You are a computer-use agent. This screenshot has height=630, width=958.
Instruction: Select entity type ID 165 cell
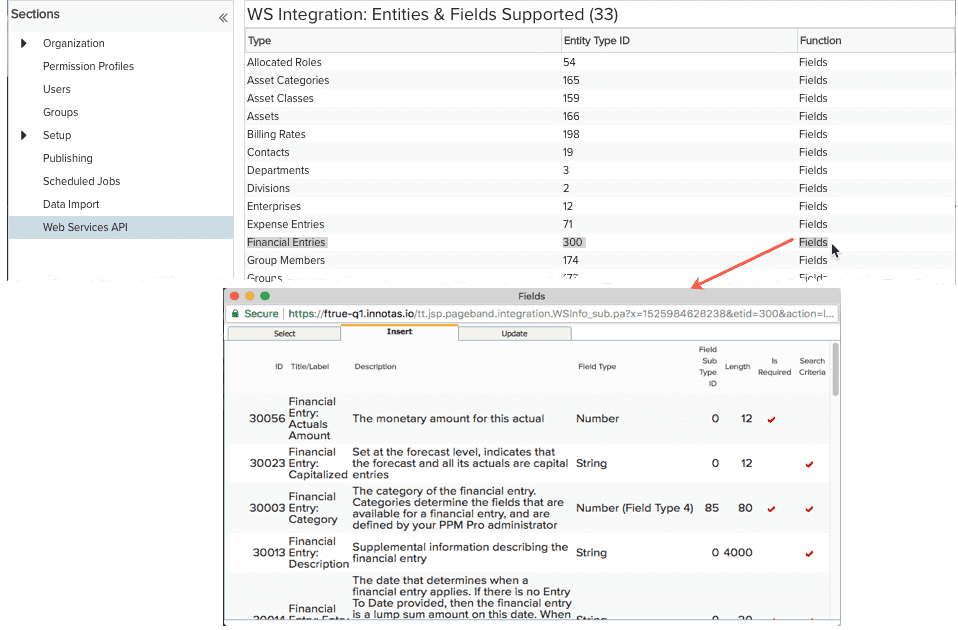(571, 80)
